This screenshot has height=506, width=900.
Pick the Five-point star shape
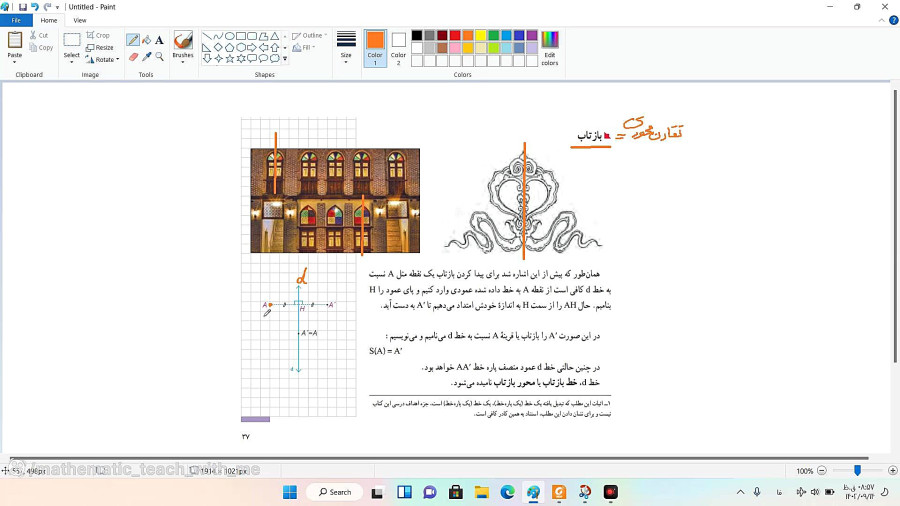point(230,58)
